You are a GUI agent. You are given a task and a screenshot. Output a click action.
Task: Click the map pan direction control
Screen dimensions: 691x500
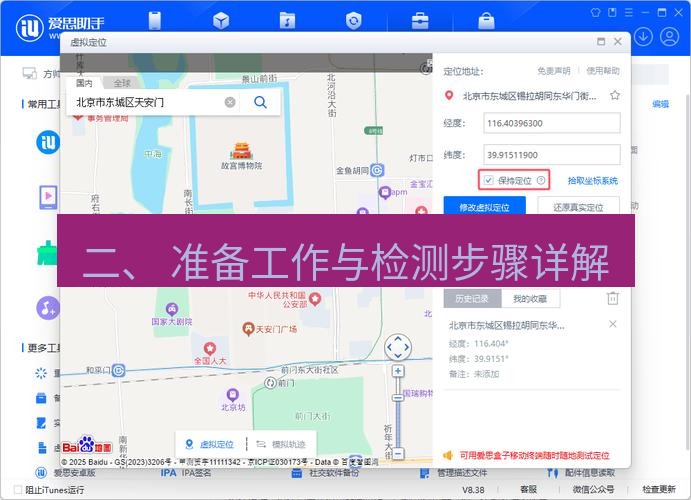pyautogui.click(x=398, y=347)
